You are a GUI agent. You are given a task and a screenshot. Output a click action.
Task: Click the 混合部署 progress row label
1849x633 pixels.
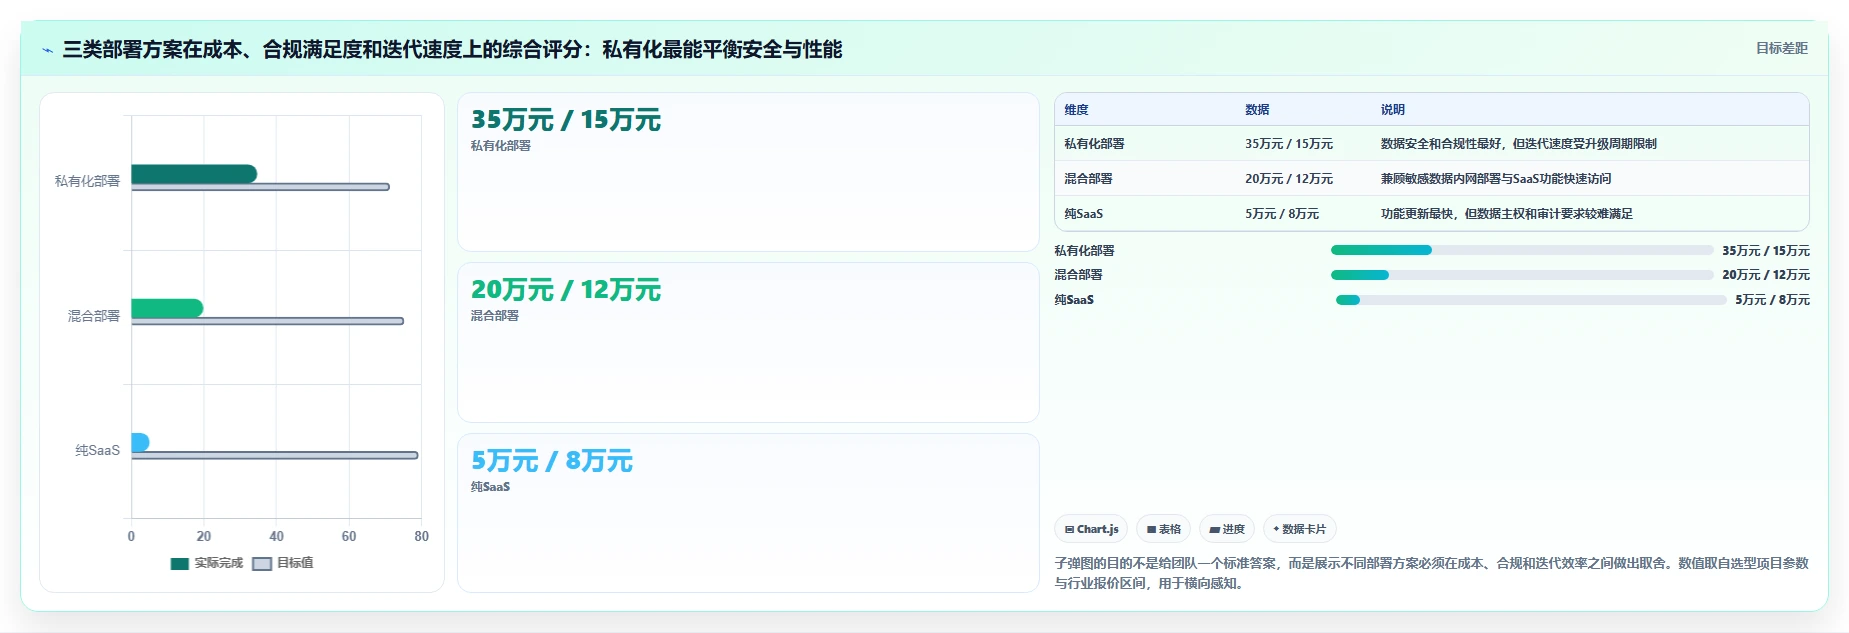coord(1078,275)
